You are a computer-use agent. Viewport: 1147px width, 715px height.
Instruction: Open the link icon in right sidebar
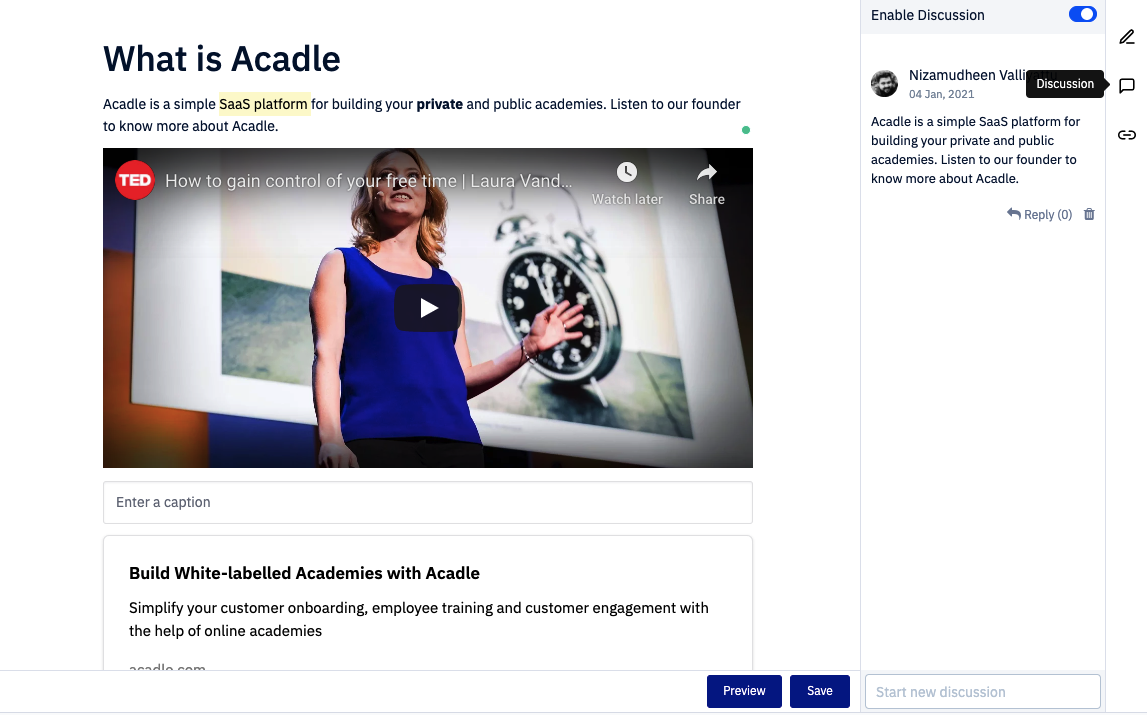point(1127,135)
